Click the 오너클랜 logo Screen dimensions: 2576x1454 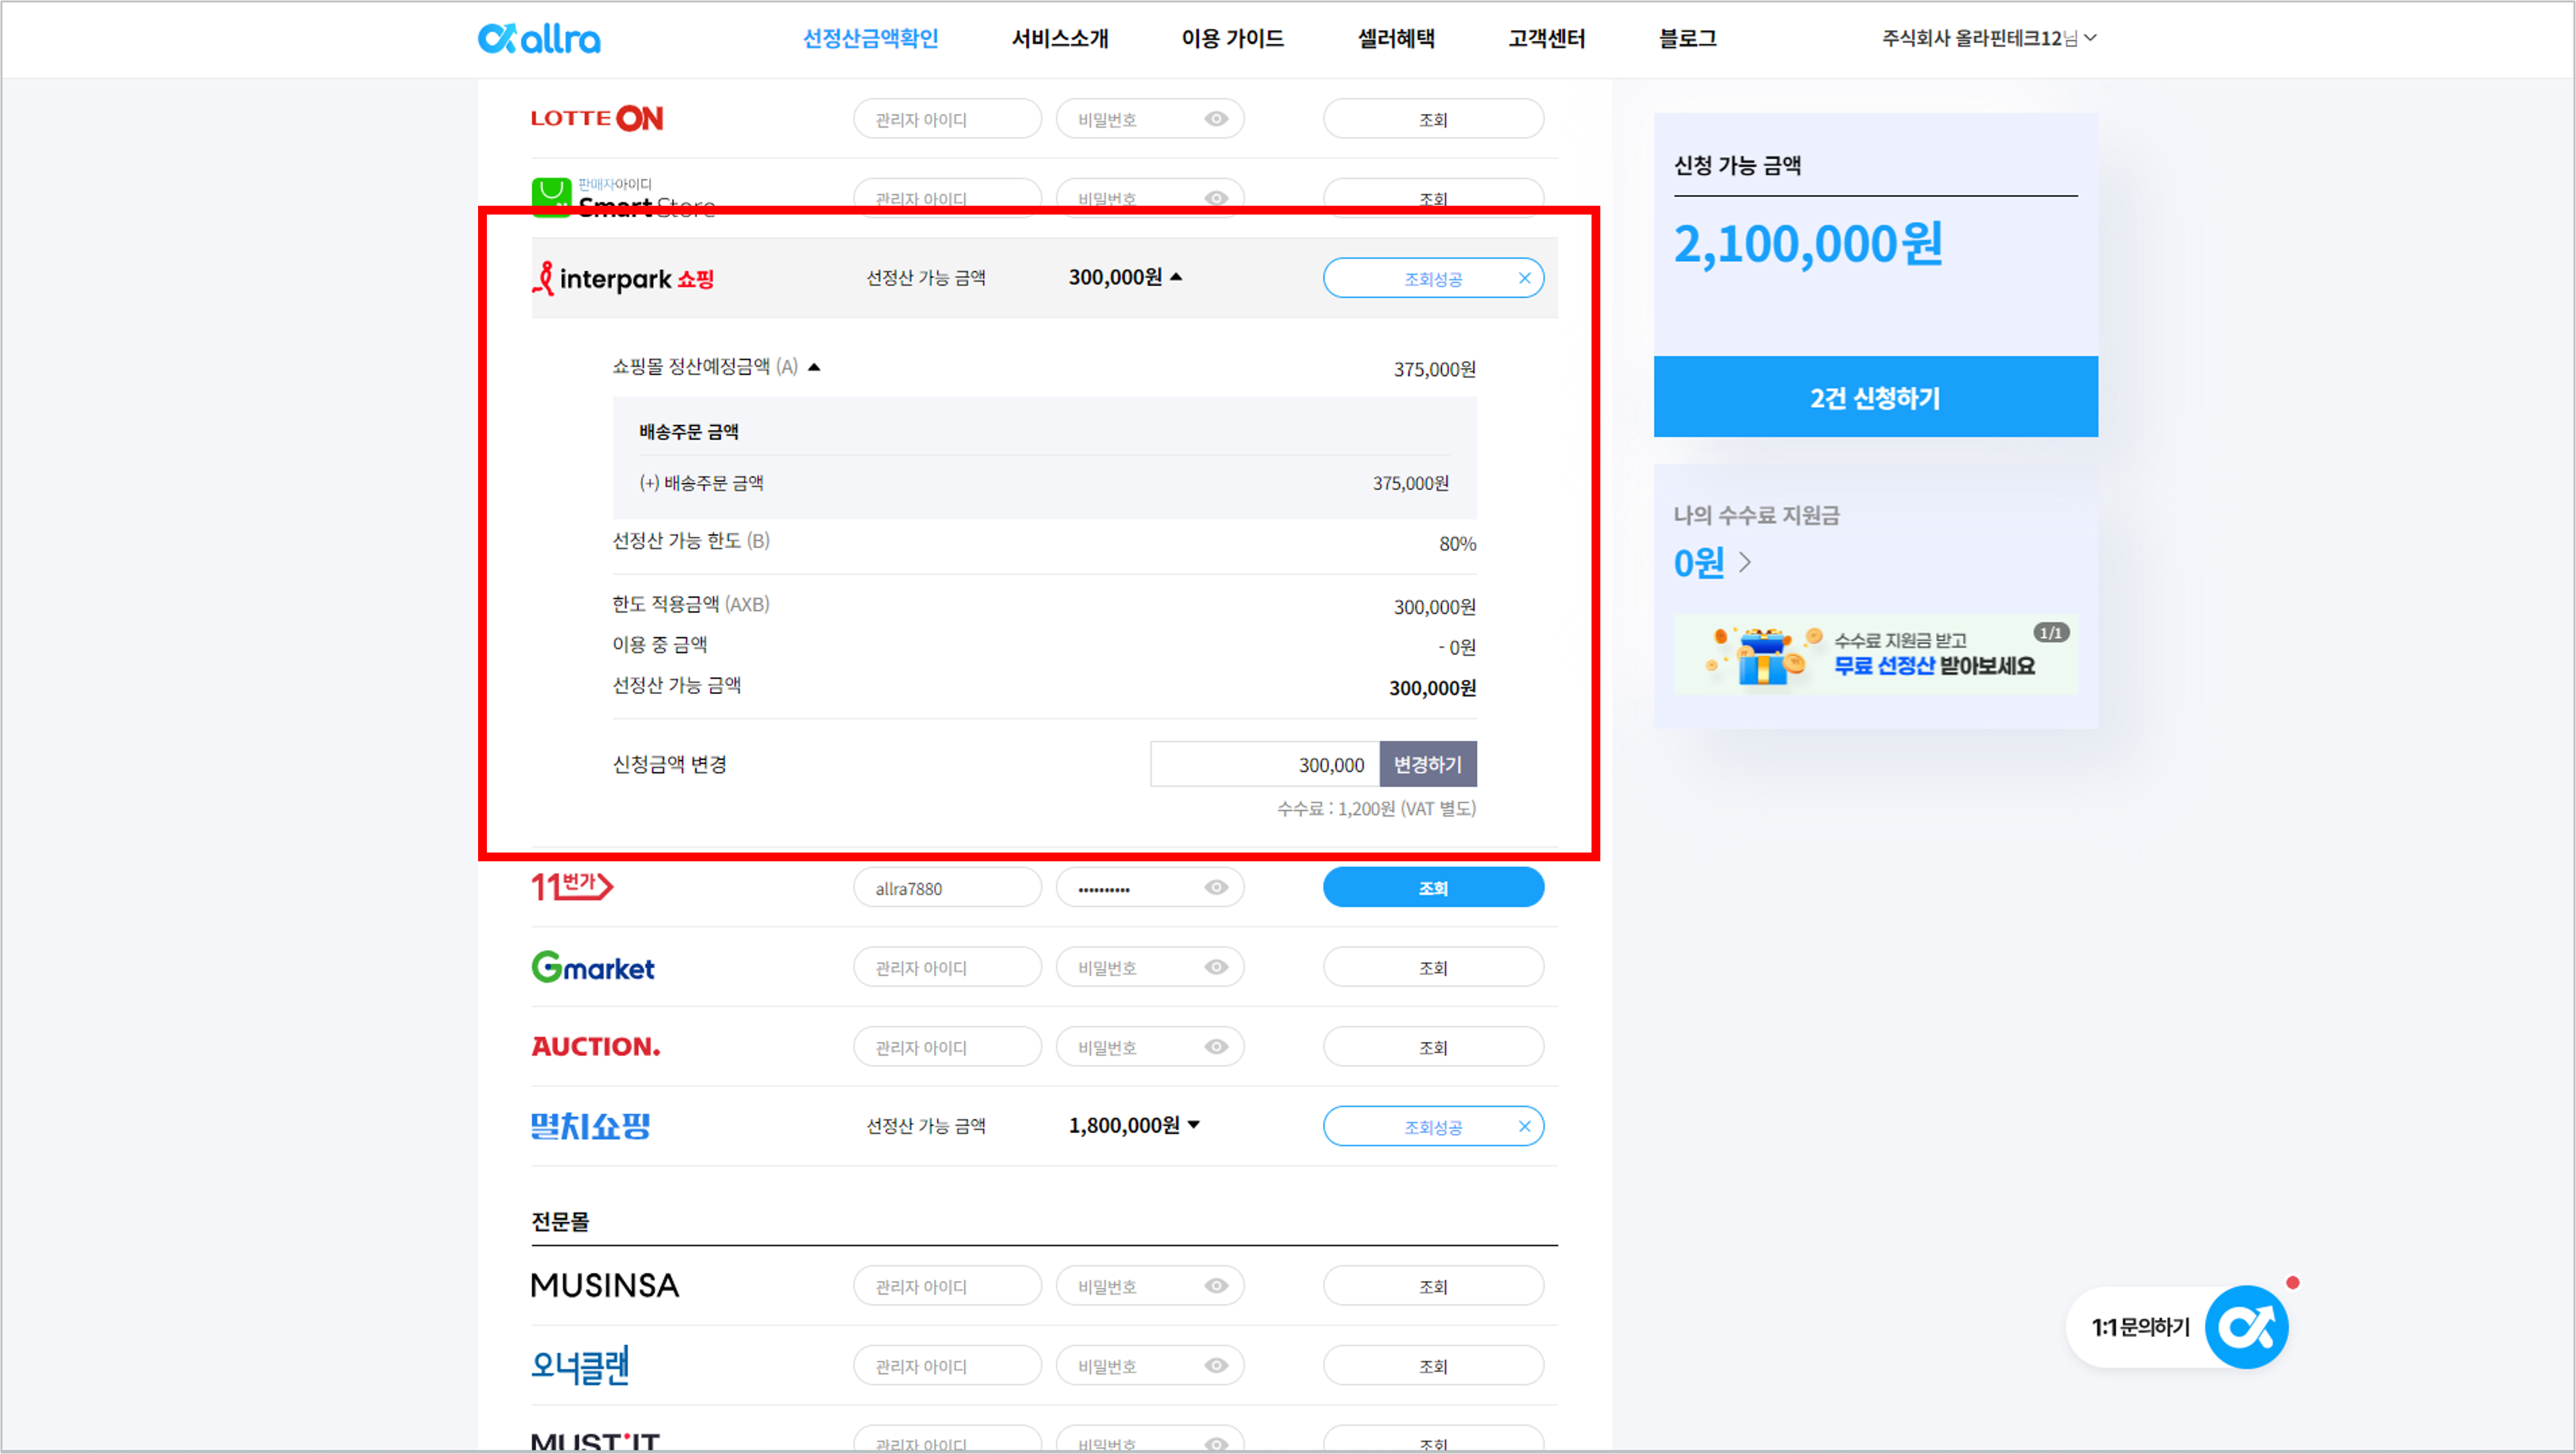580,1365
